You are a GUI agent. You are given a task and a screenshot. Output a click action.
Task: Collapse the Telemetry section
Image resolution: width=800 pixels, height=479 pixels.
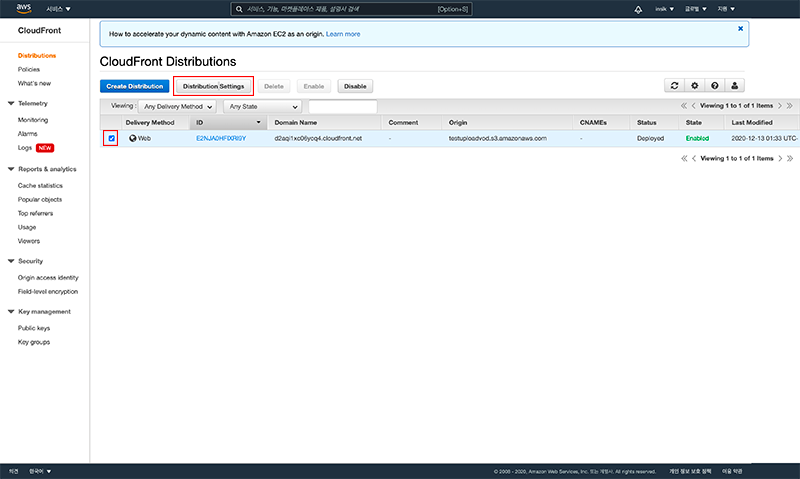pos(11,104)
